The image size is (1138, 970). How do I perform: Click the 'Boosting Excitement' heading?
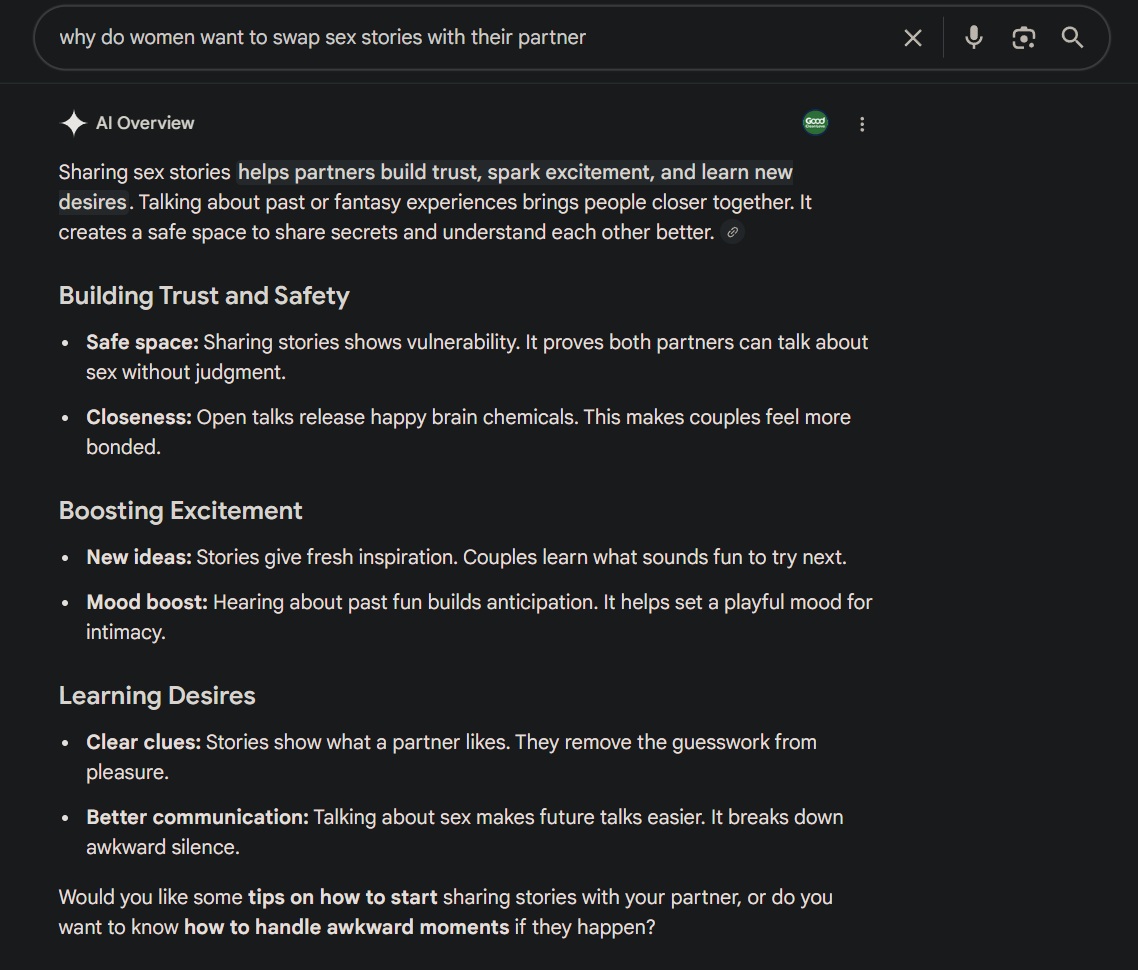181,511
